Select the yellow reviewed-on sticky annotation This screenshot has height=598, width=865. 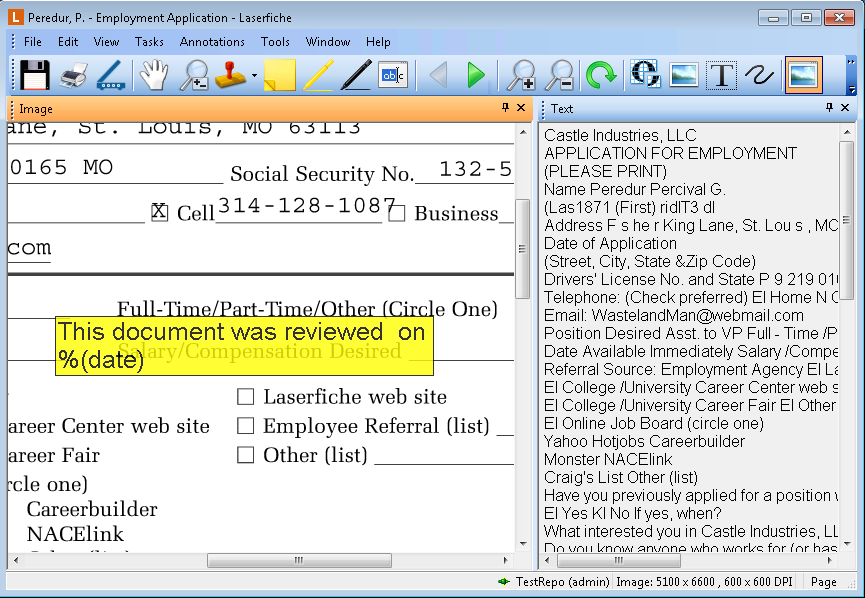tap(244, 346)
